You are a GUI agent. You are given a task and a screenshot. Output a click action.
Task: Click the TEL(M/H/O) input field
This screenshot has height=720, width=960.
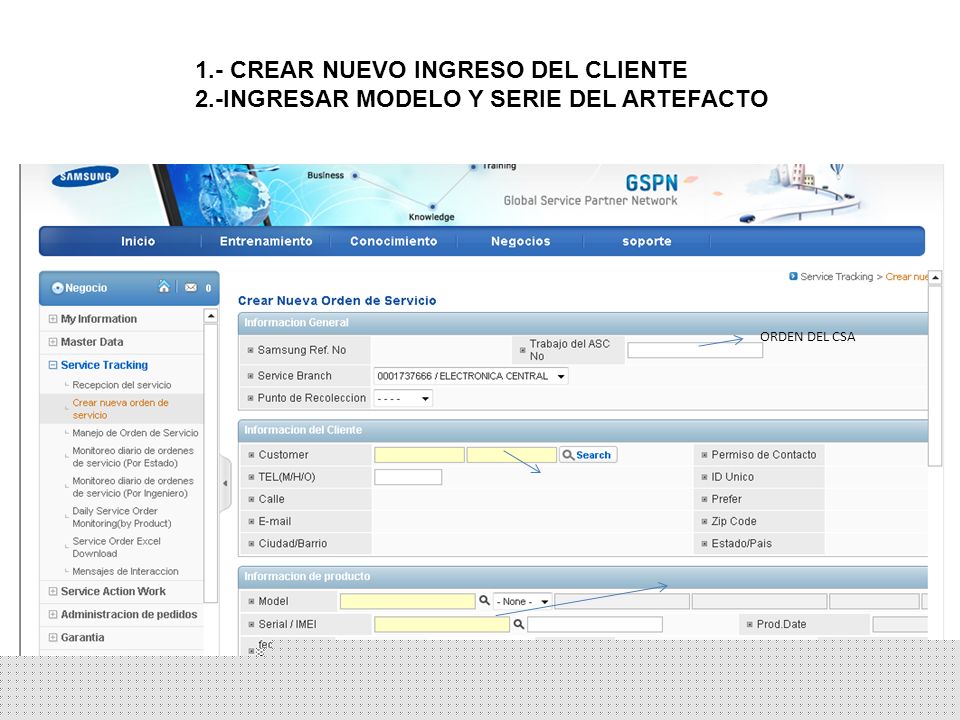coord(408,477)
